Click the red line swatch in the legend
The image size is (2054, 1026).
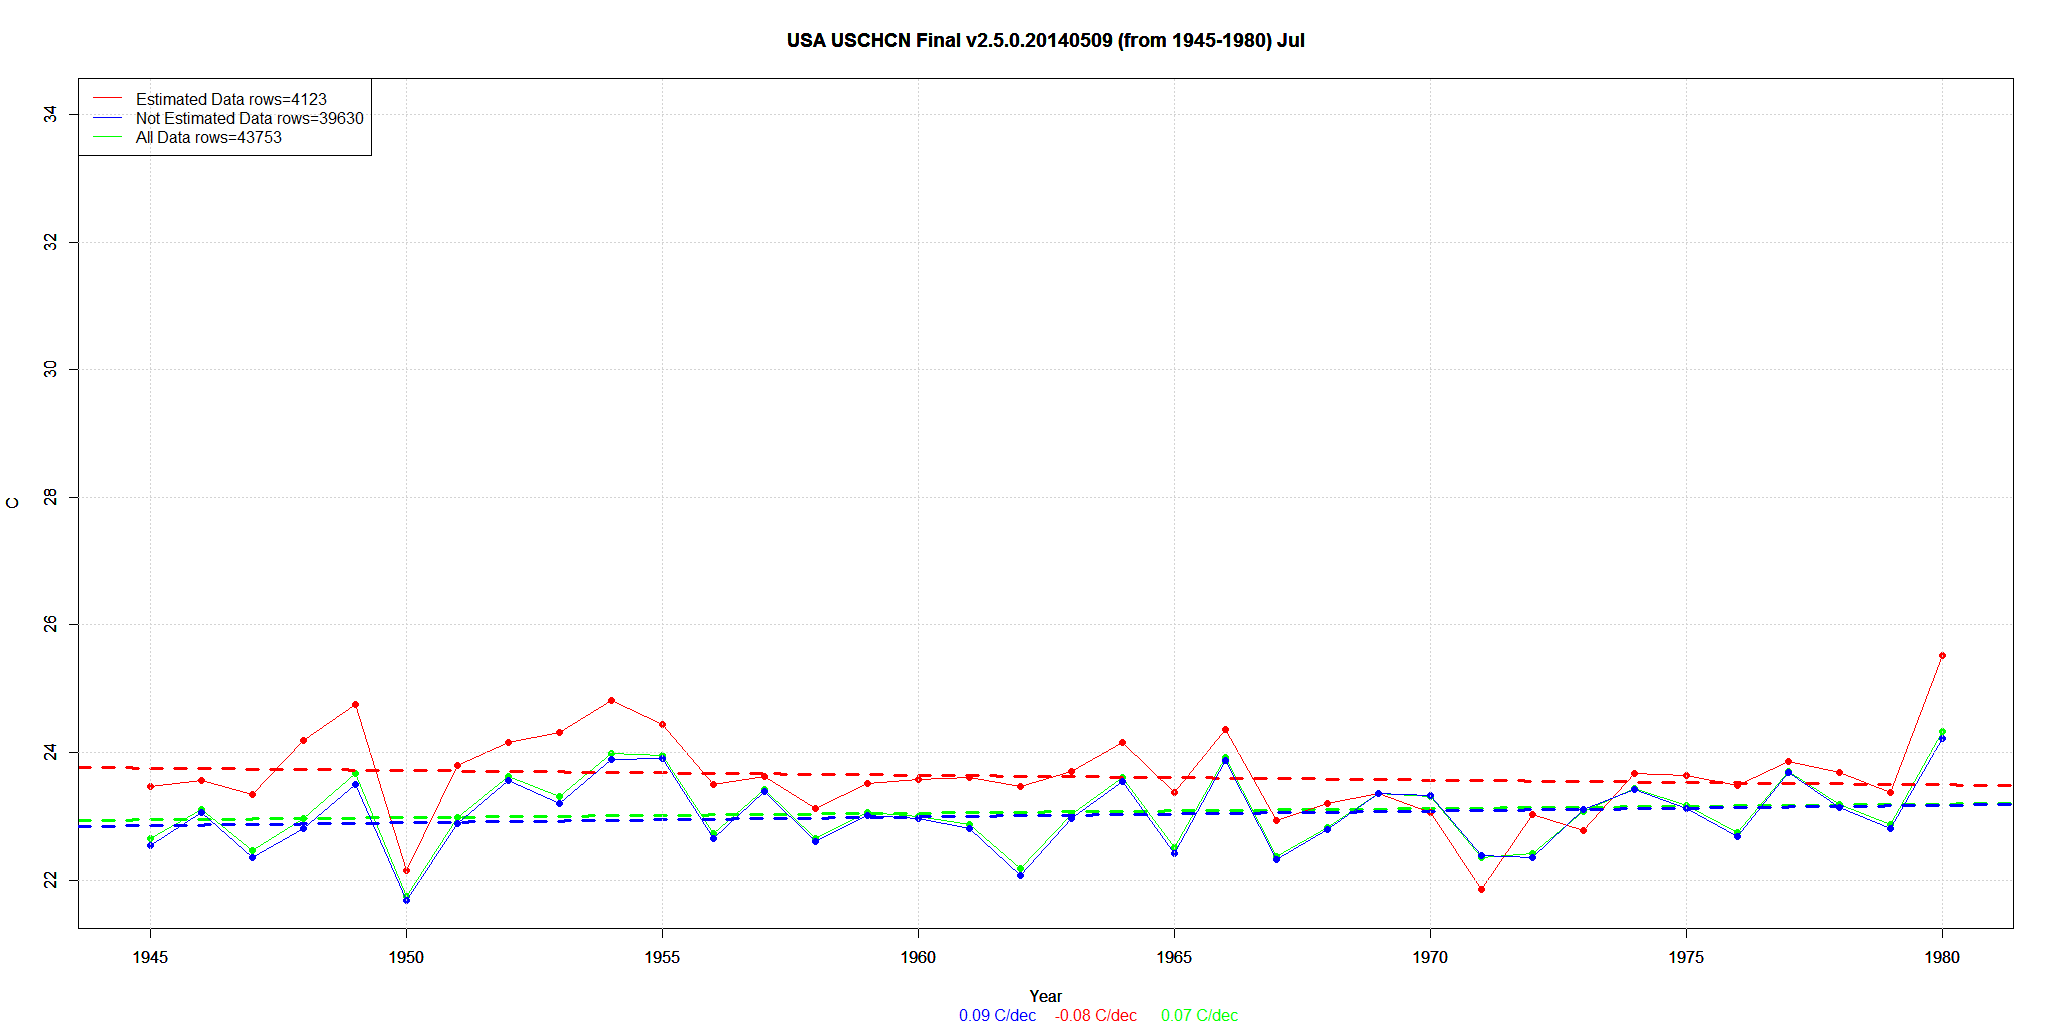(x=107, y=99)
